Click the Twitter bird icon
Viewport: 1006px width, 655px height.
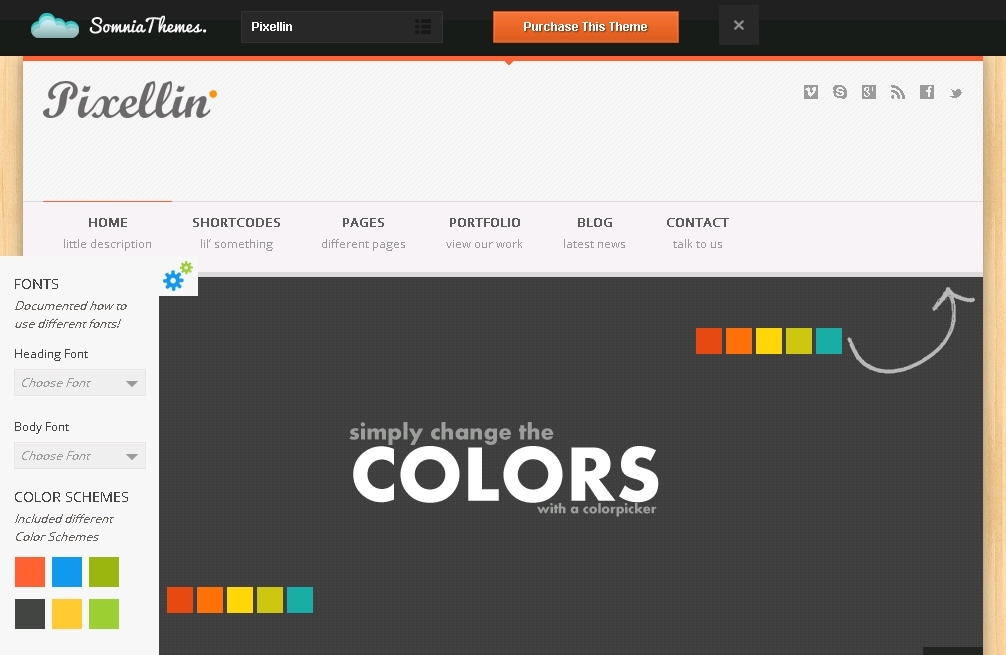click(956, 93)
